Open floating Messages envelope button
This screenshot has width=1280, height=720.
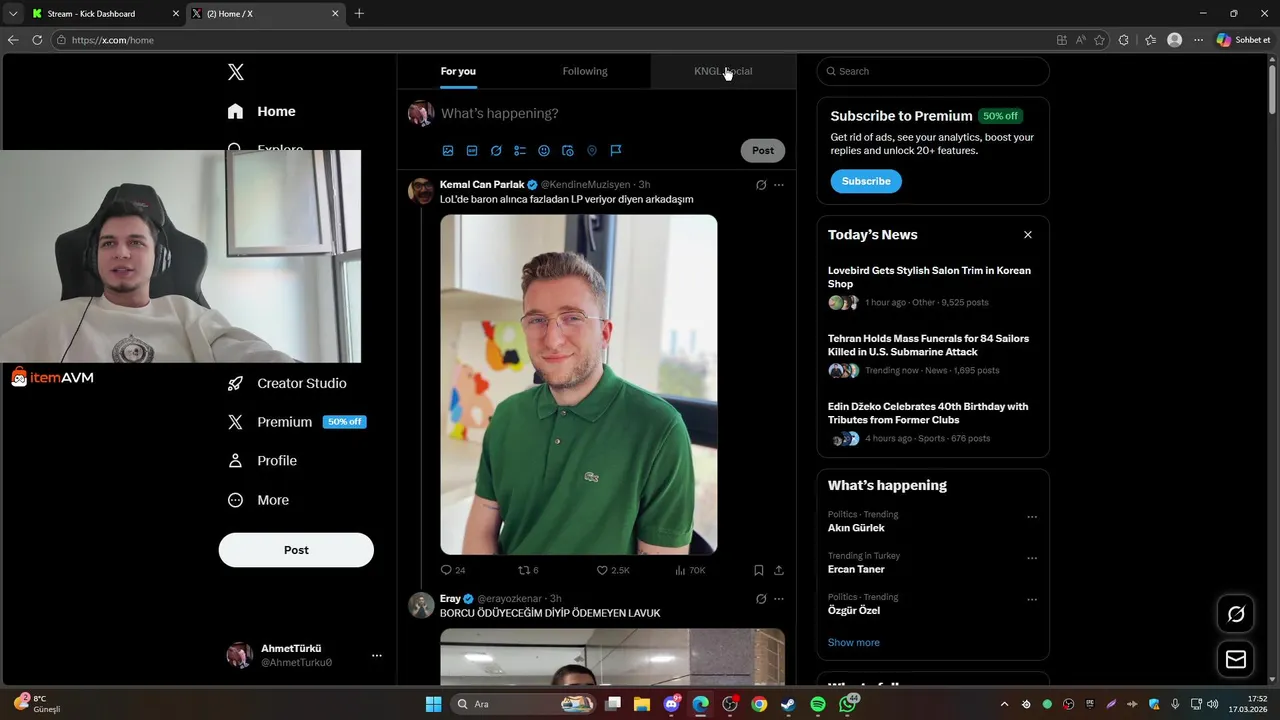1236,660
